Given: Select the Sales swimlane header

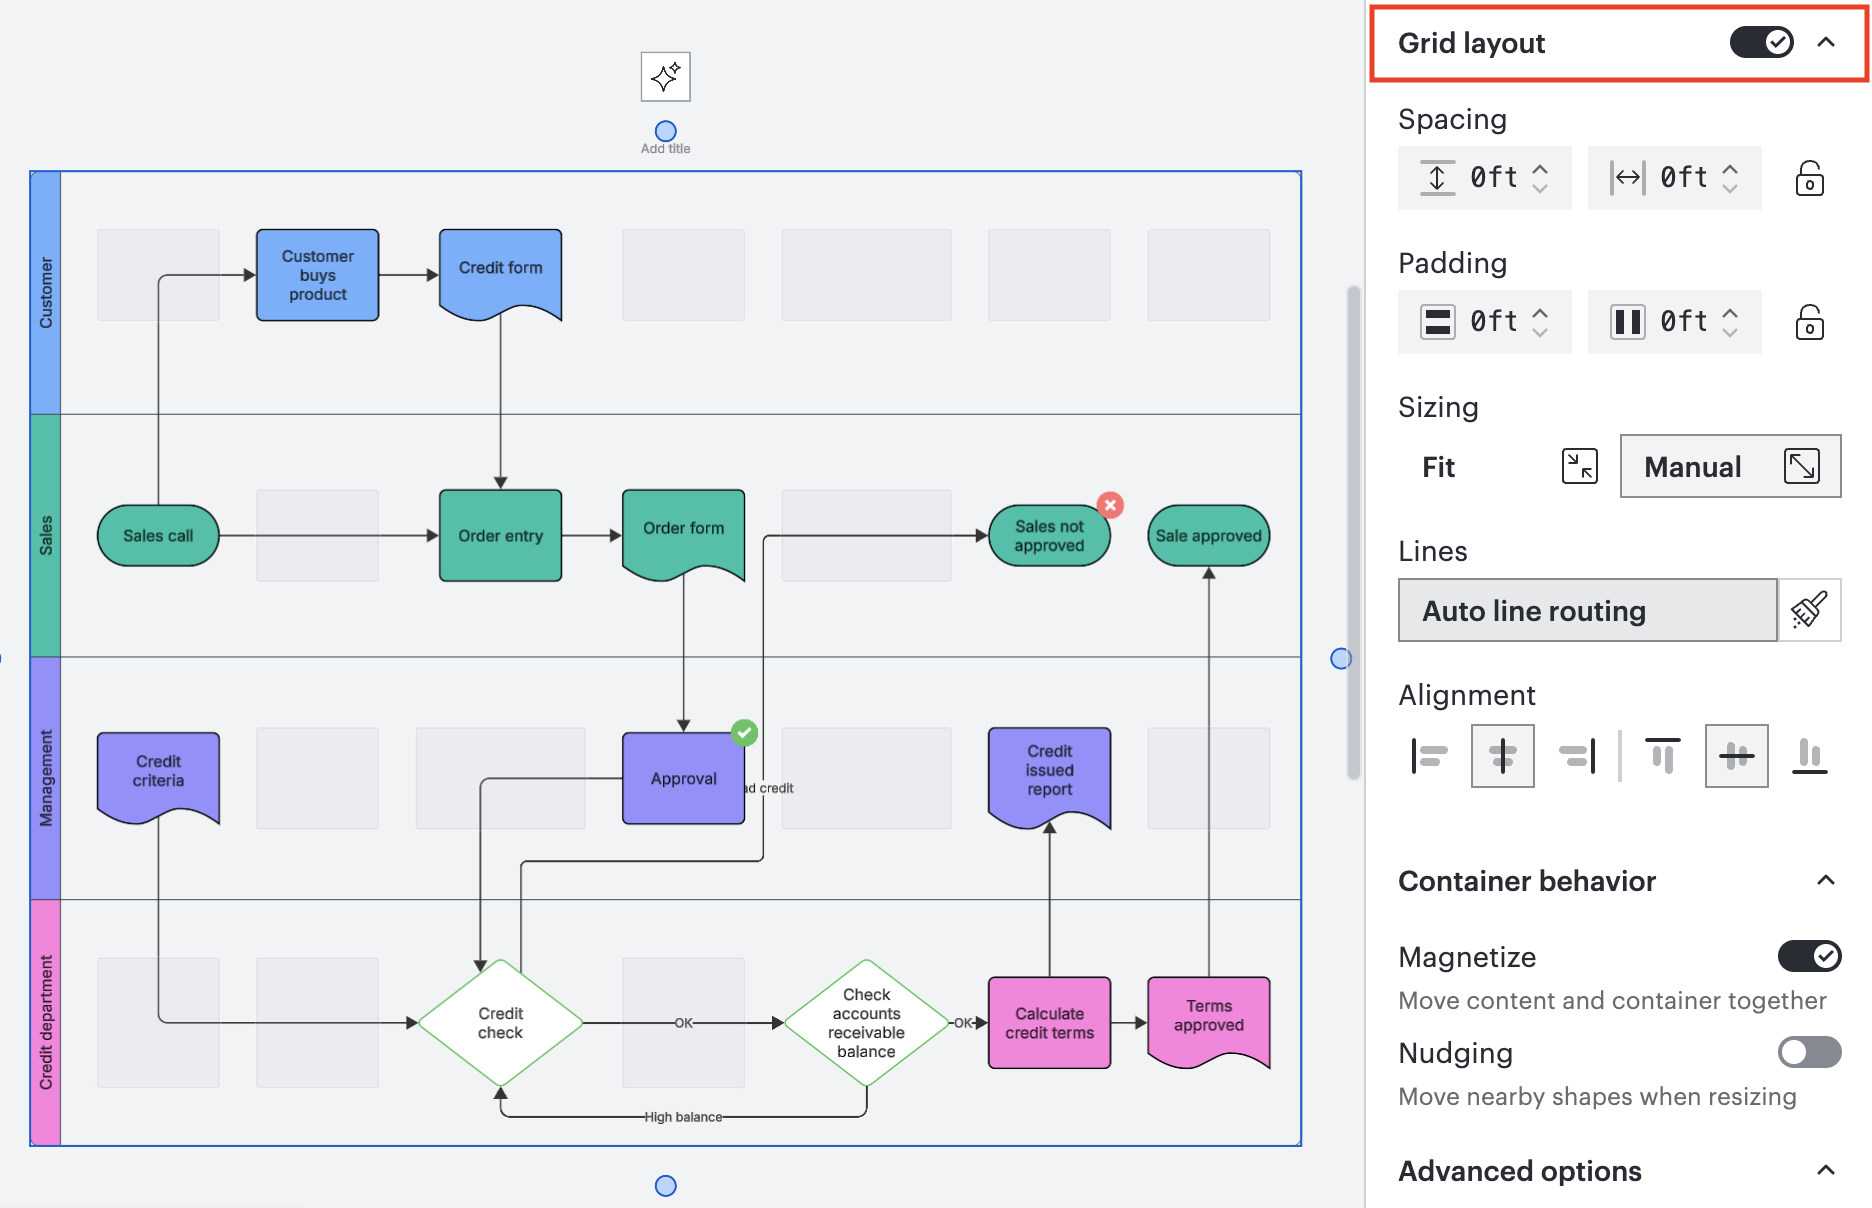Looking at the screenshot, I should tap(46, 536).
